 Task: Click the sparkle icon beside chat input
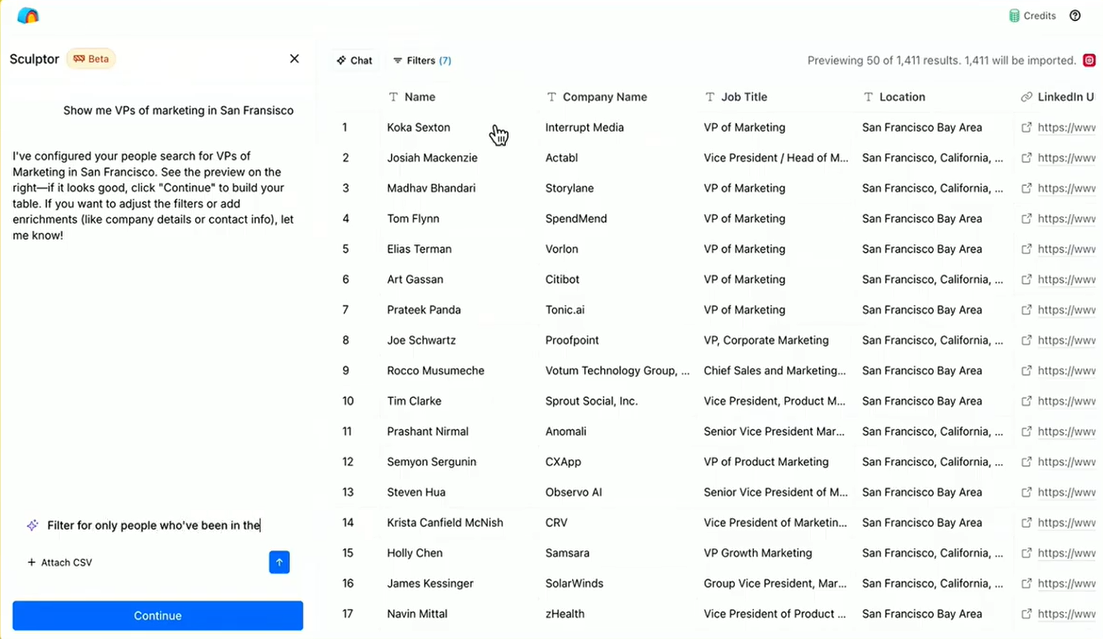pos(32,525)
